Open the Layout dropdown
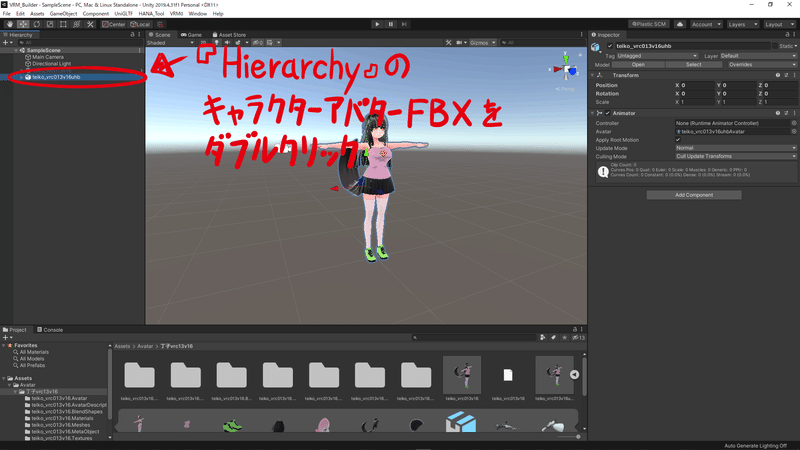The width and height of the screenshot is (800, 450). tap(779, 24)
